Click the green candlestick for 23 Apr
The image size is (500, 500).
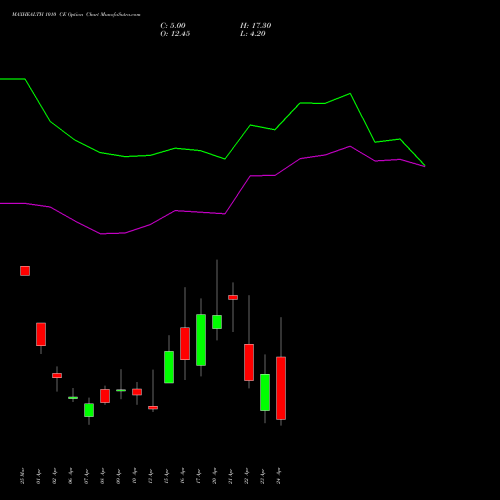point(265,392)
